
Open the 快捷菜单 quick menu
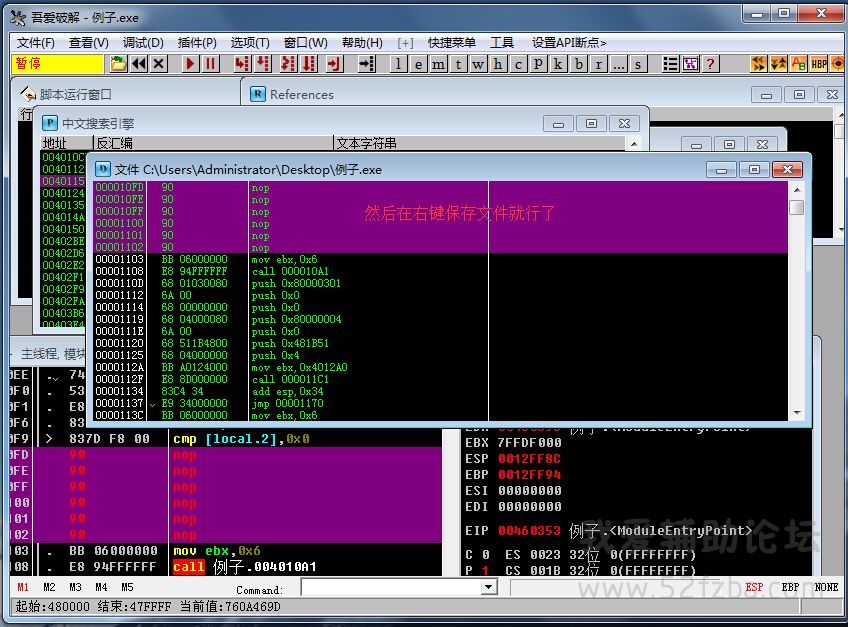451,42
